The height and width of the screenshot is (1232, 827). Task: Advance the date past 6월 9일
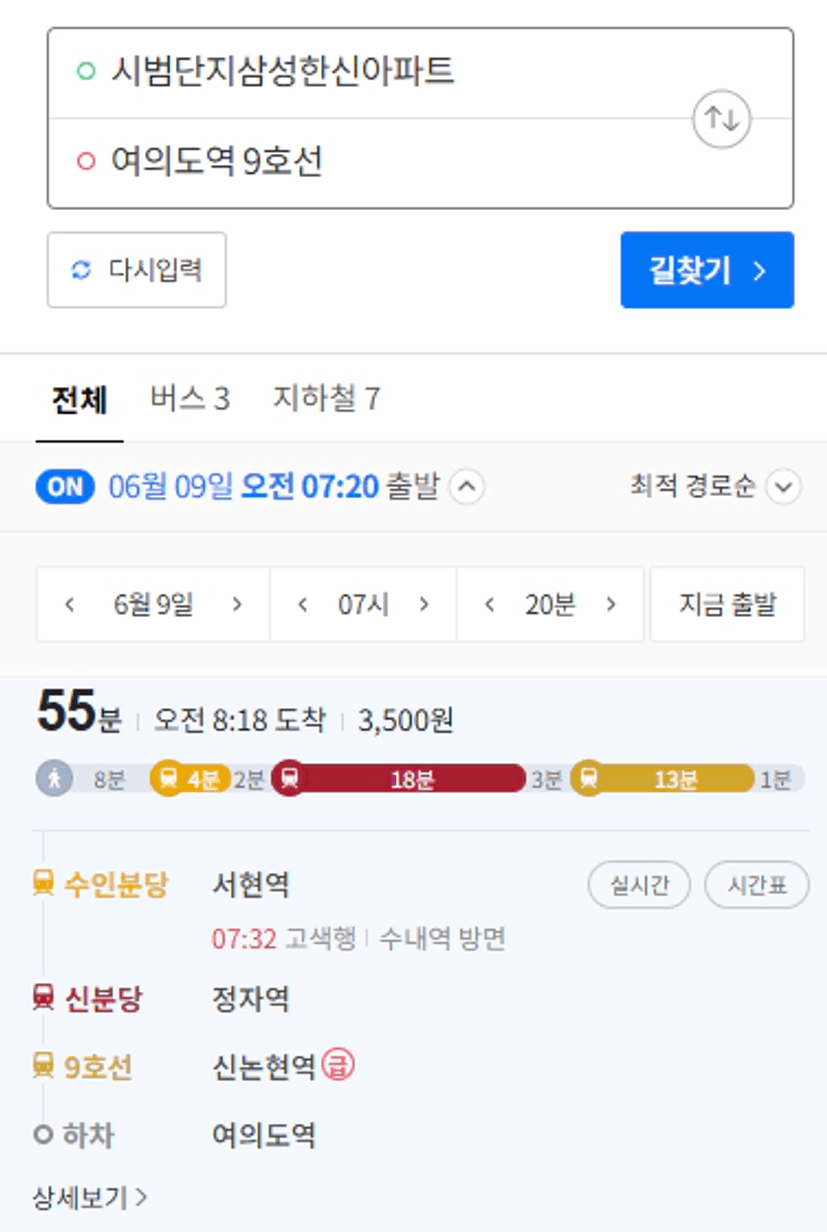click(x=237, y=604)
